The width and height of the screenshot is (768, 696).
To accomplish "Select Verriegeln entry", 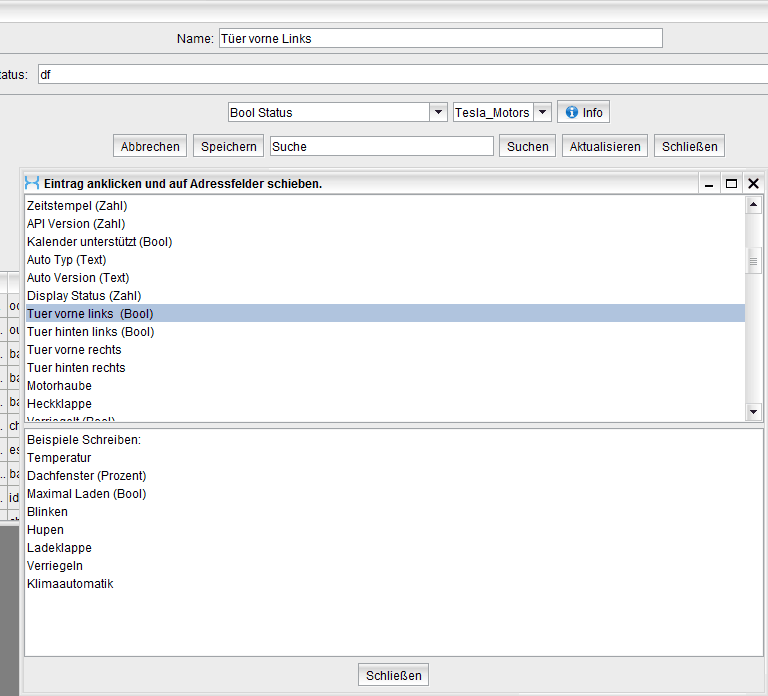I will [x=394, y=566].
